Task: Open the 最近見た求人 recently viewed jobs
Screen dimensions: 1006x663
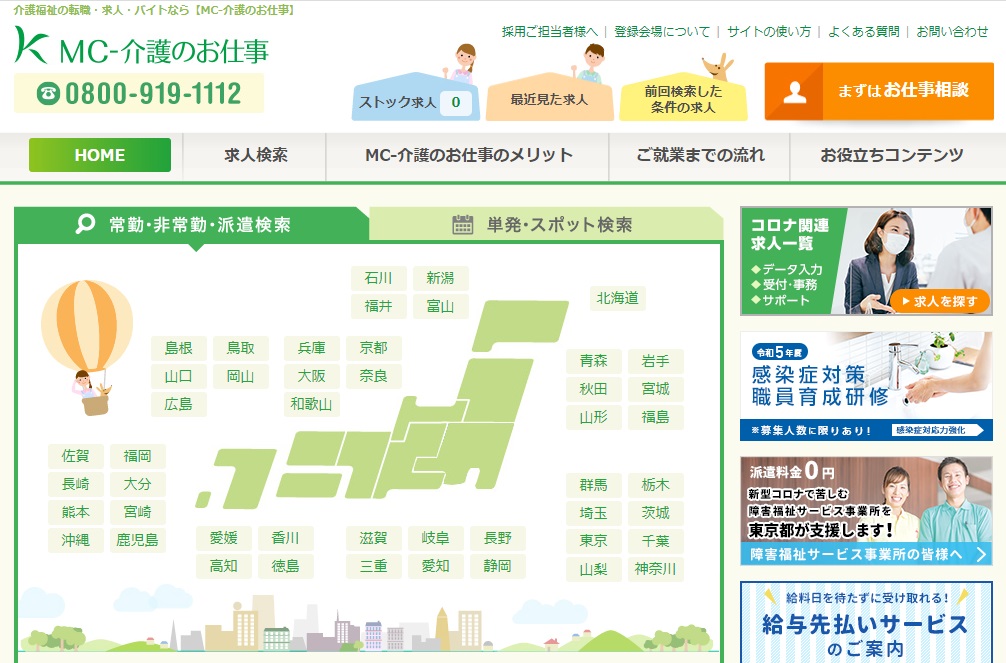Action: [x=549, y=99]
